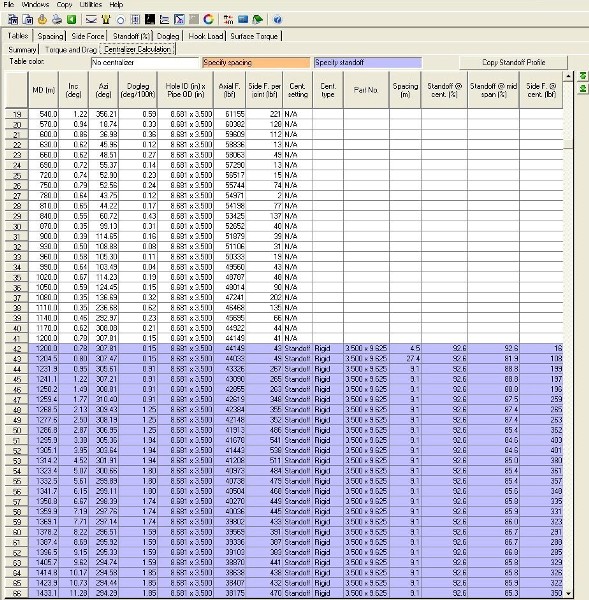Open the Summary sub-tab
The image size is (589, 600).
(22, 50)
